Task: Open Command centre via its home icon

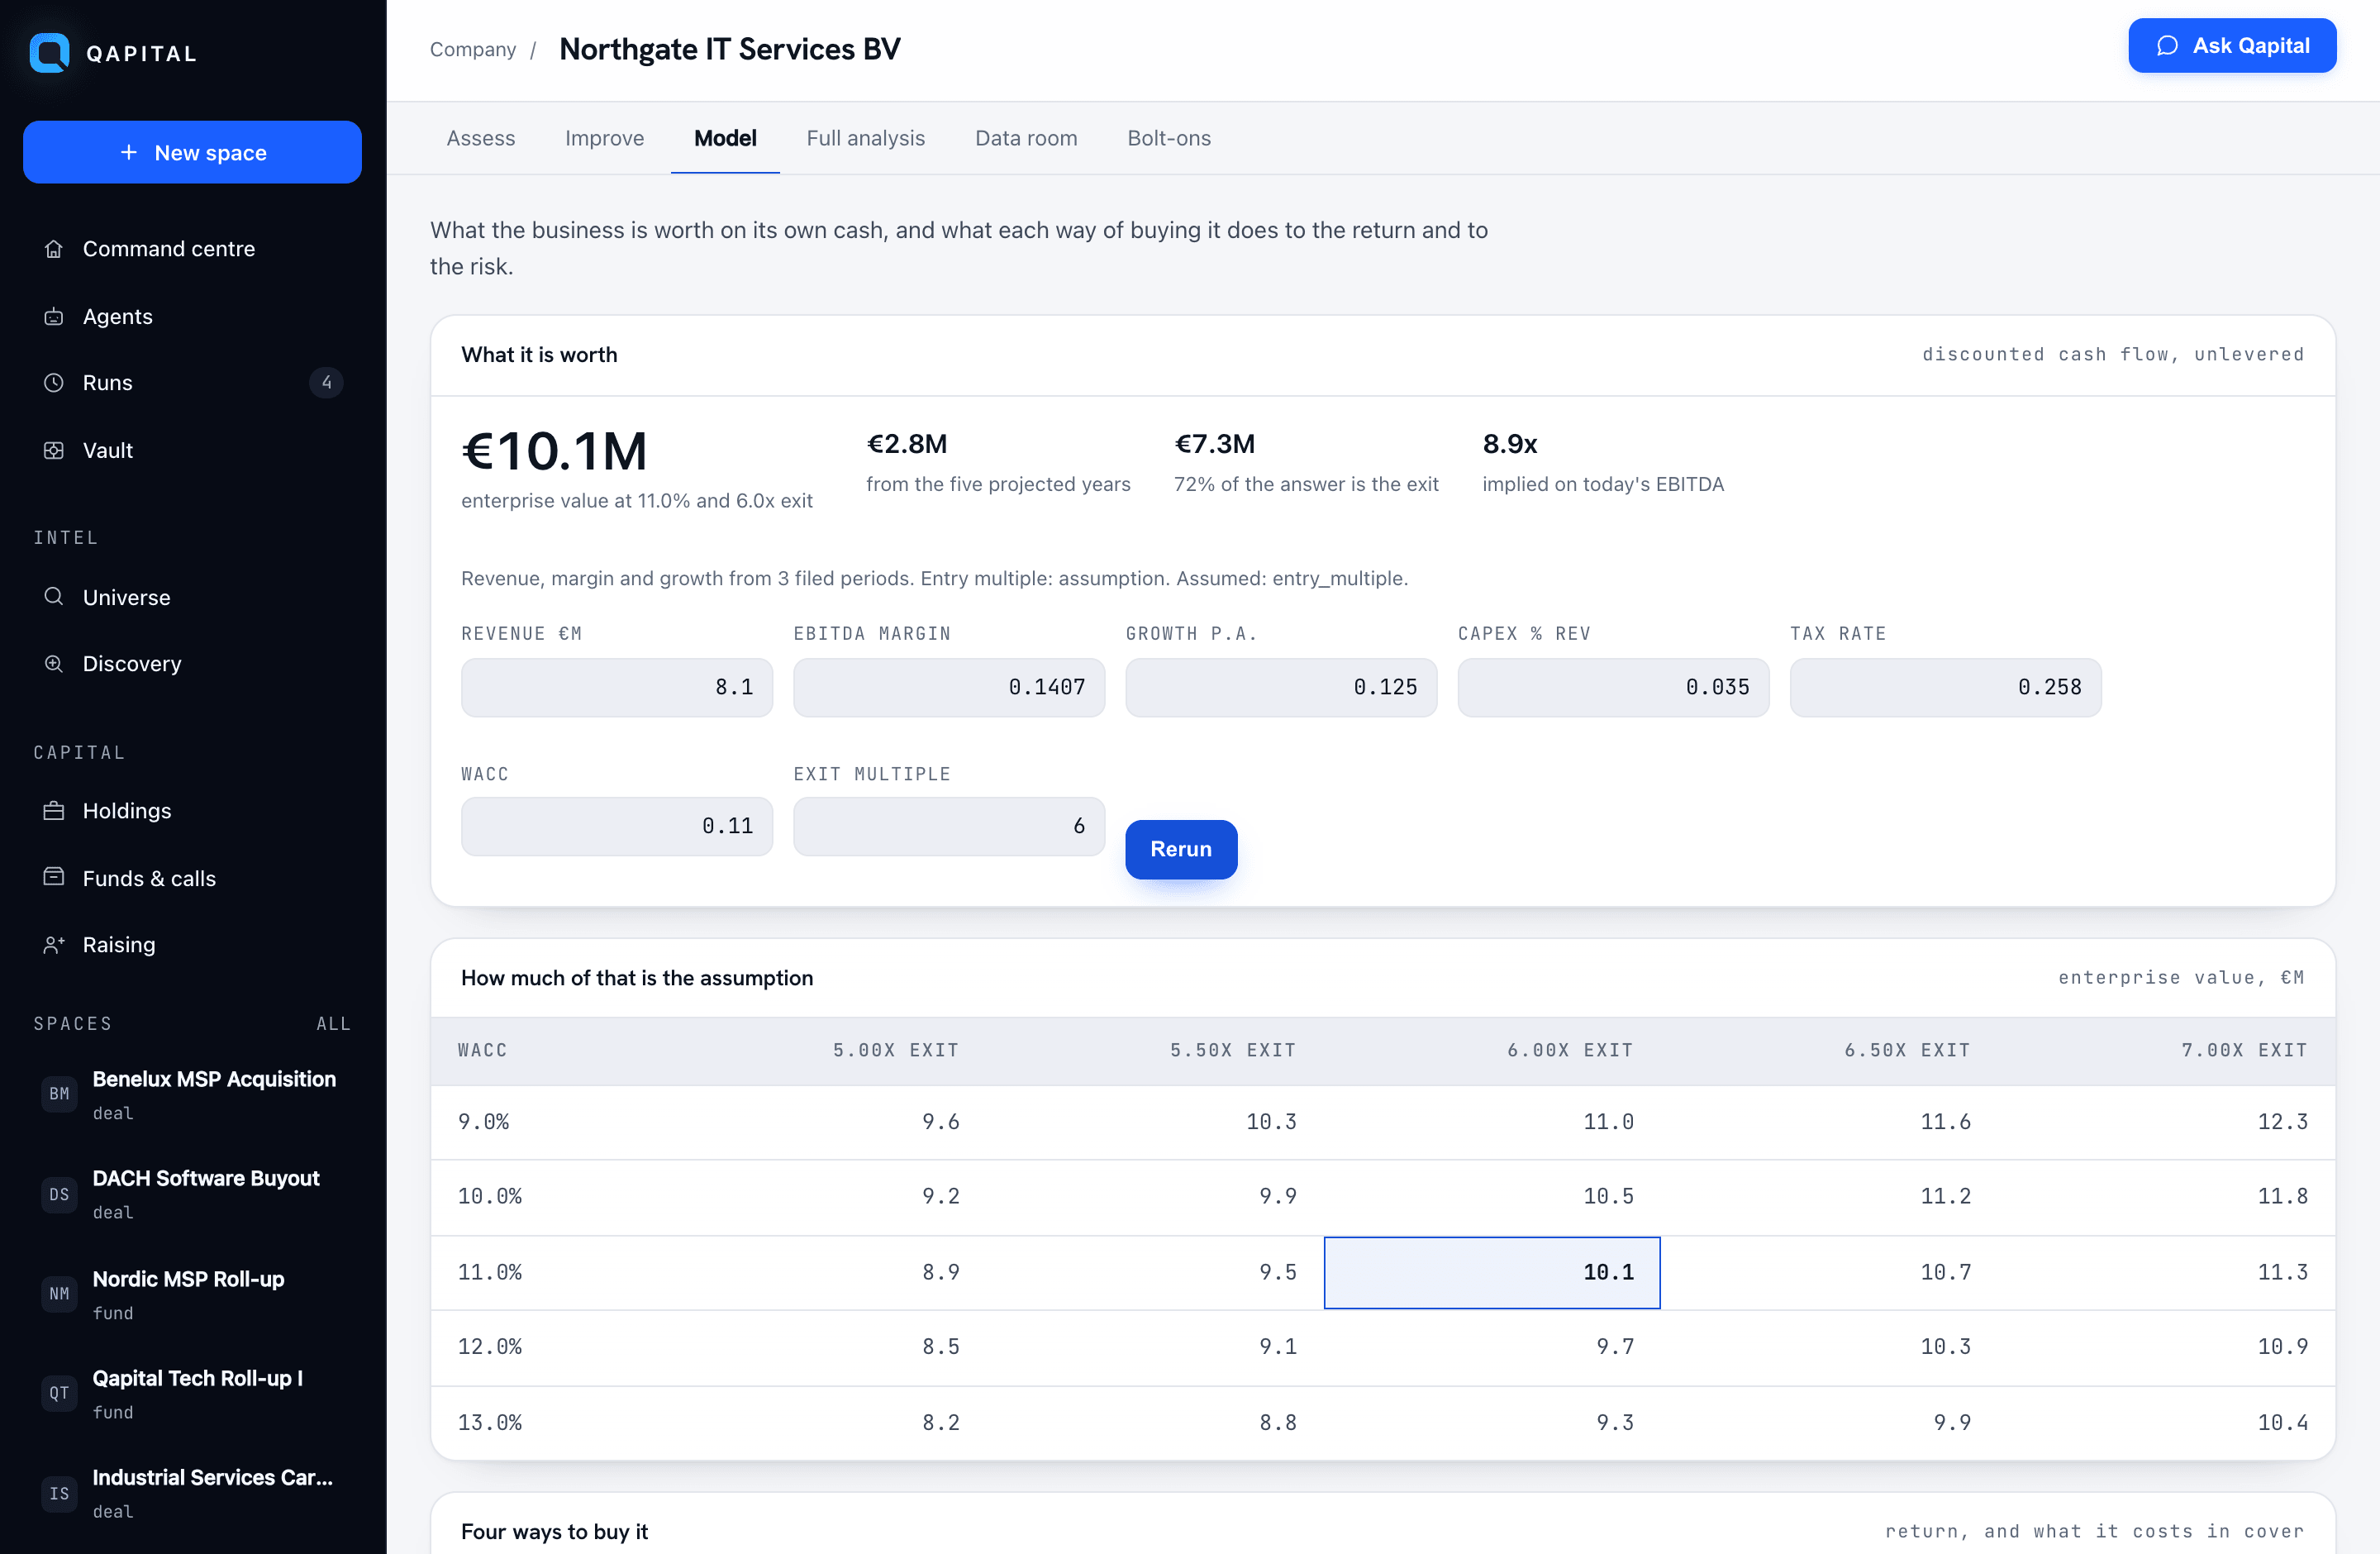Action: click(54, 249)
